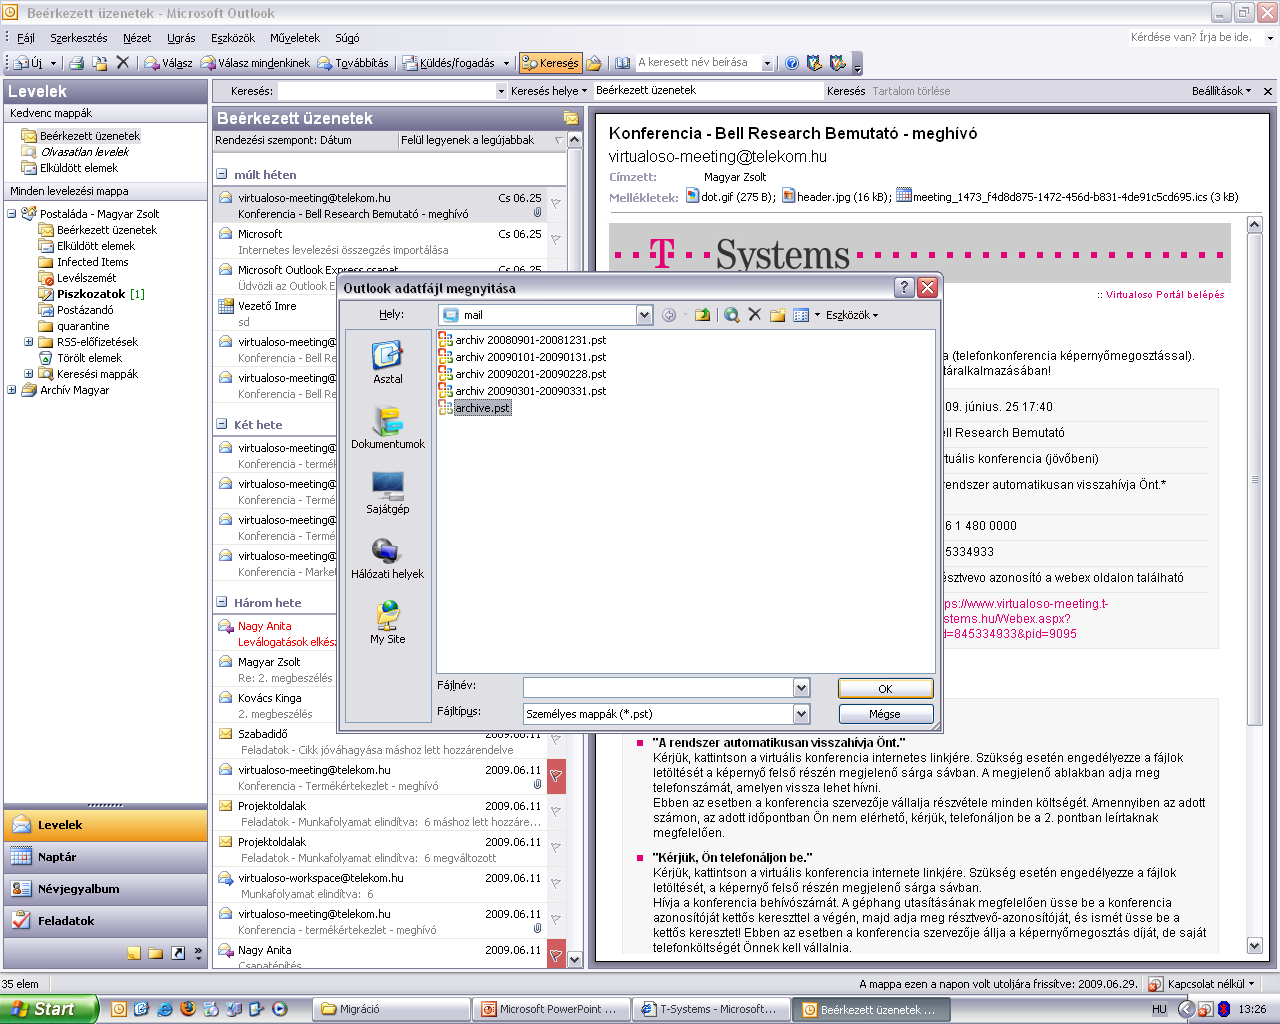Open Asztal location in the file dialog
The height and width of the screenshot is (1024, 1280).
(x=387, y=362)
